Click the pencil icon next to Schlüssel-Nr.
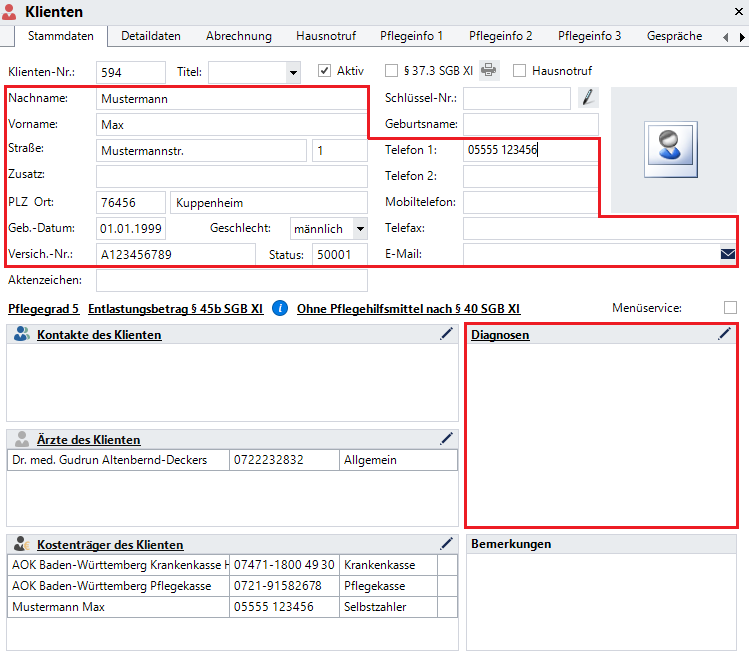 point(588,97)
